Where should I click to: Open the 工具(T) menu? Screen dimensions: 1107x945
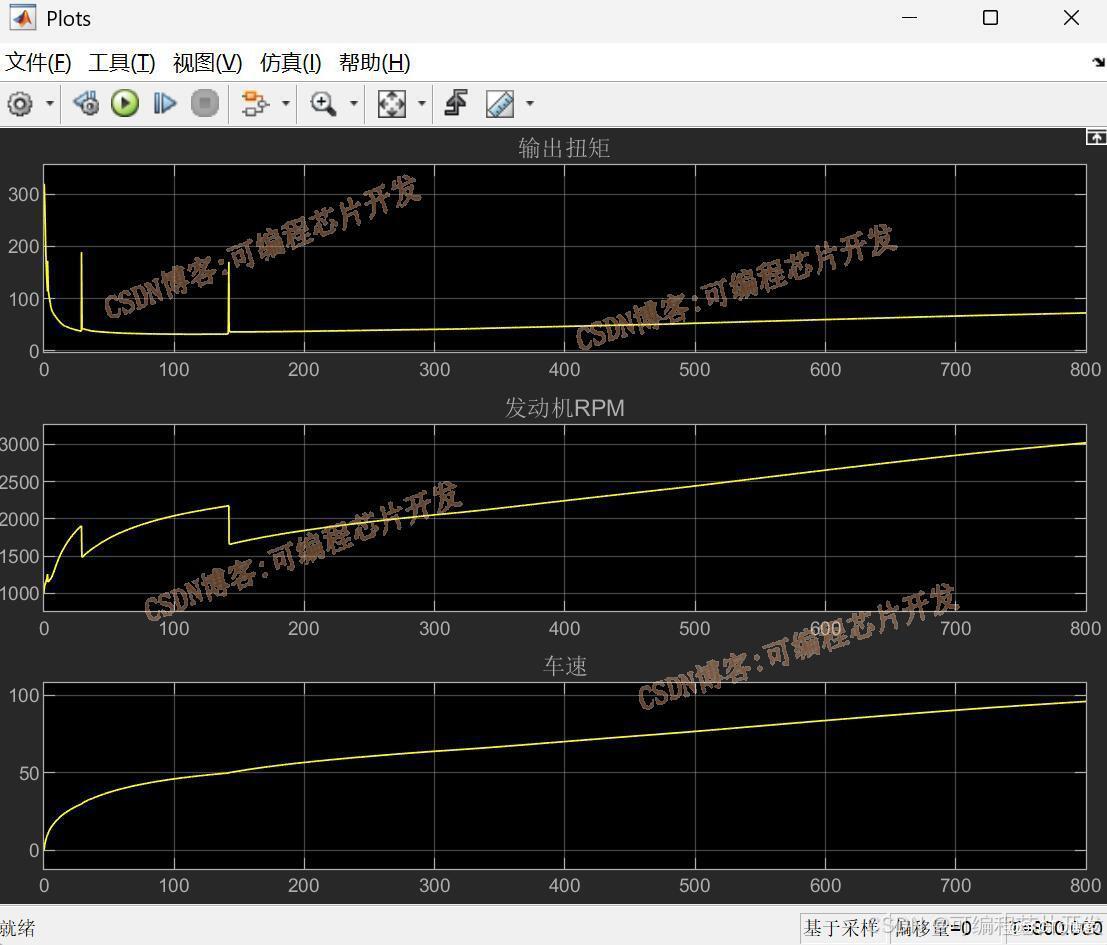coord(121,63)
